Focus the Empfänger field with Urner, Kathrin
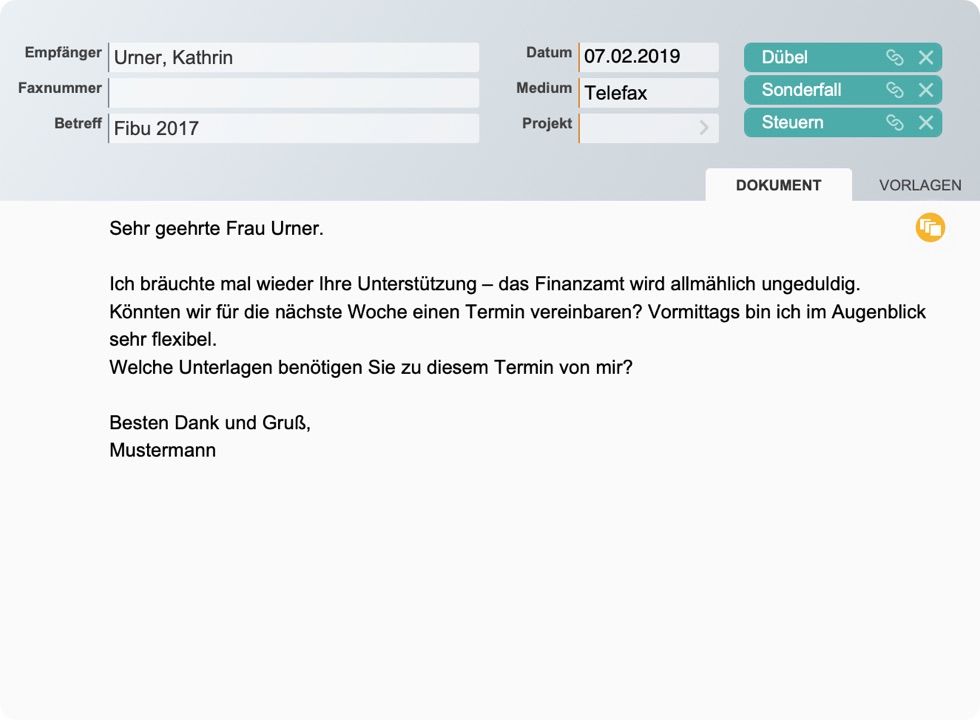This screenshot has height=720, width=980. pos(294,58)
